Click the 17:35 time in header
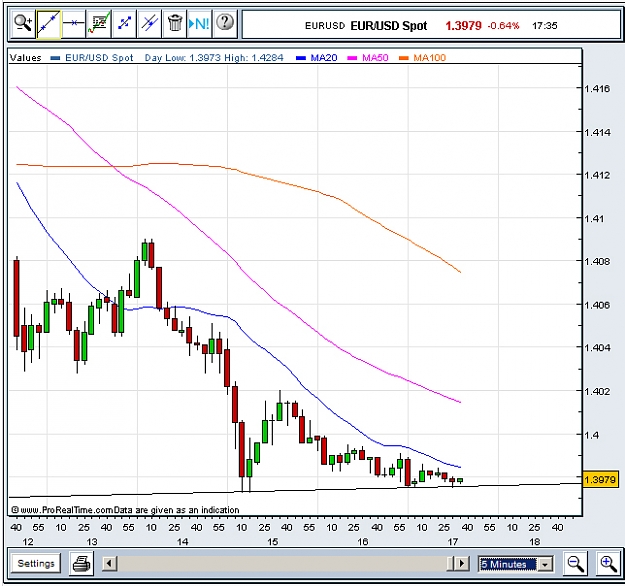 point(544,26)
